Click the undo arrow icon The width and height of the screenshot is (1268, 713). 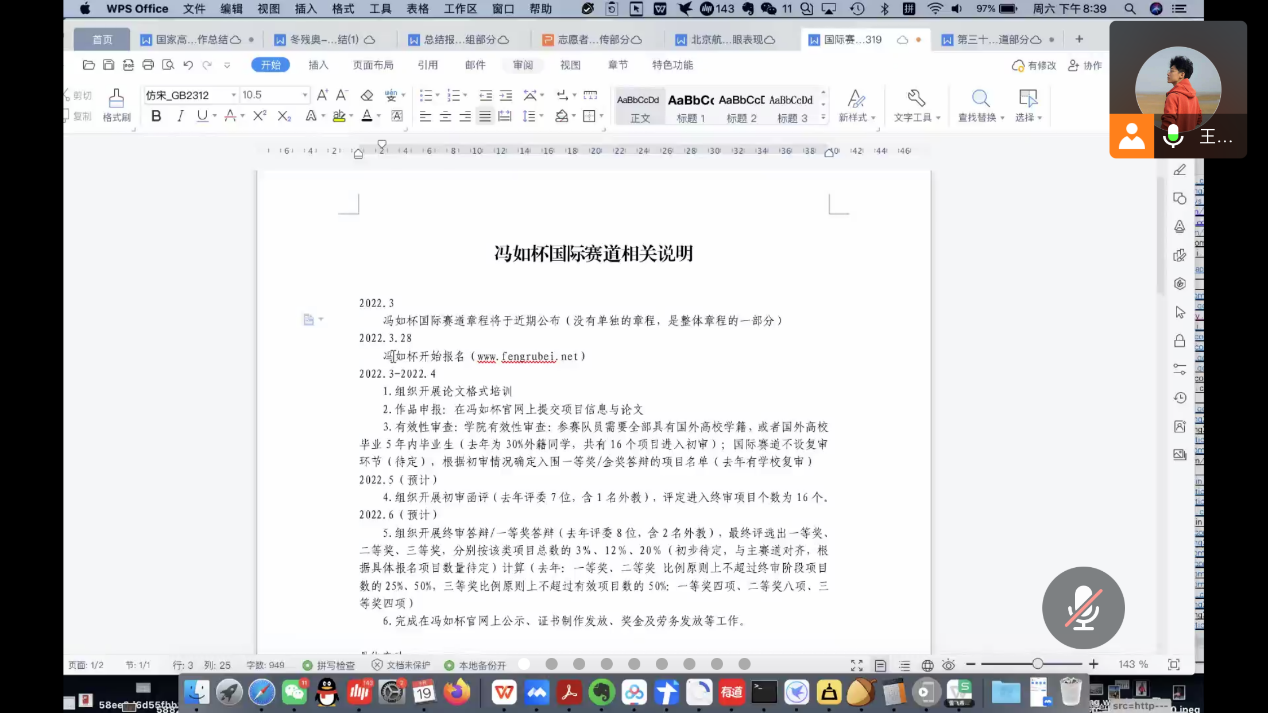pyautogui.click(x=187, y=65)
